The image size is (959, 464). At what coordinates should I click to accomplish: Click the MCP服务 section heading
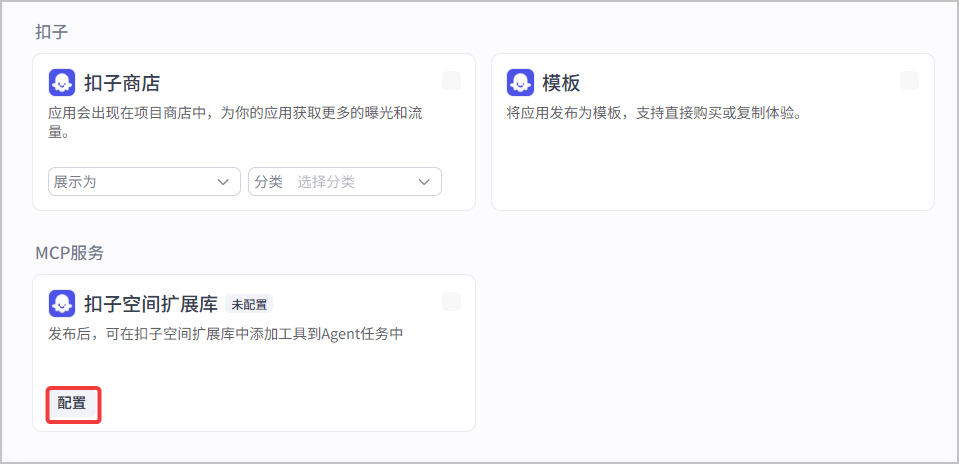click(x=70, y=253)
